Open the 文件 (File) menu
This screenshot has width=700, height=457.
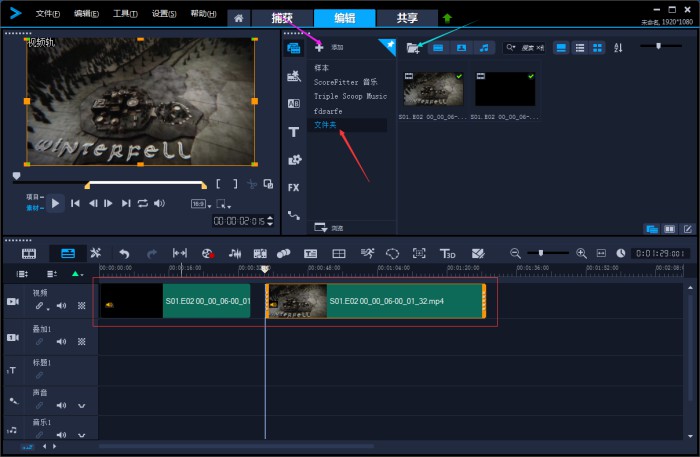point(47,14)
